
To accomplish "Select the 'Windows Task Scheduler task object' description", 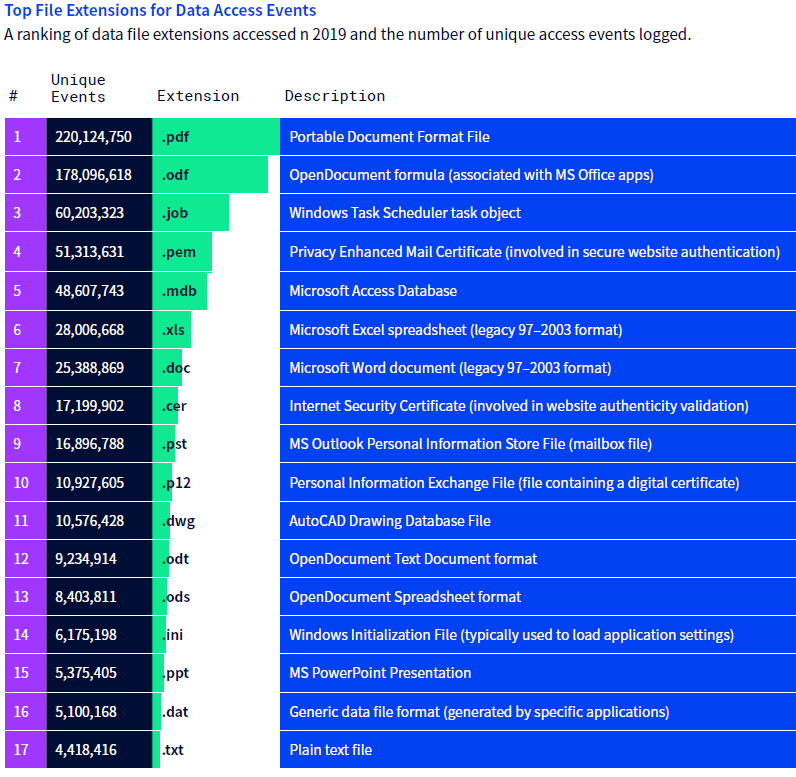I will click(405, 213).
